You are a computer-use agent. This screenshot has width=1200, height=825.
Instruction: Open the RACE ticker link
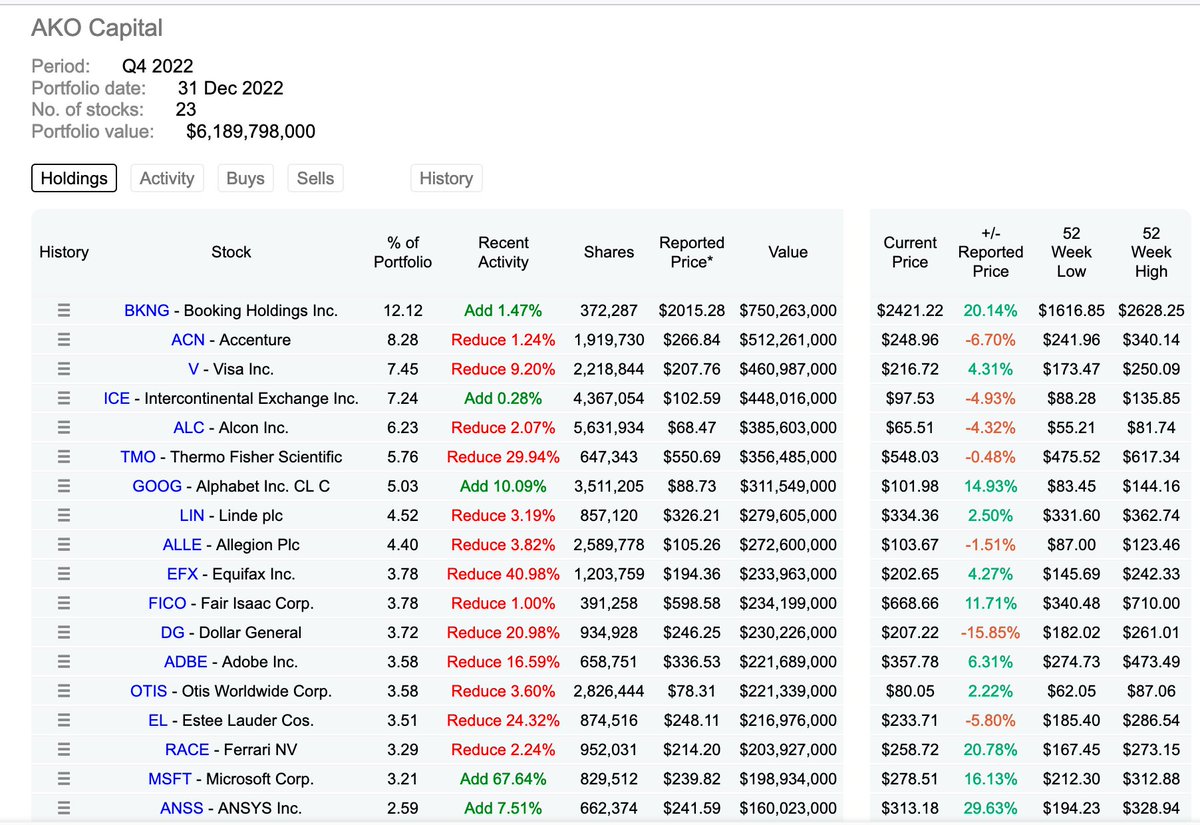[187, 749]
